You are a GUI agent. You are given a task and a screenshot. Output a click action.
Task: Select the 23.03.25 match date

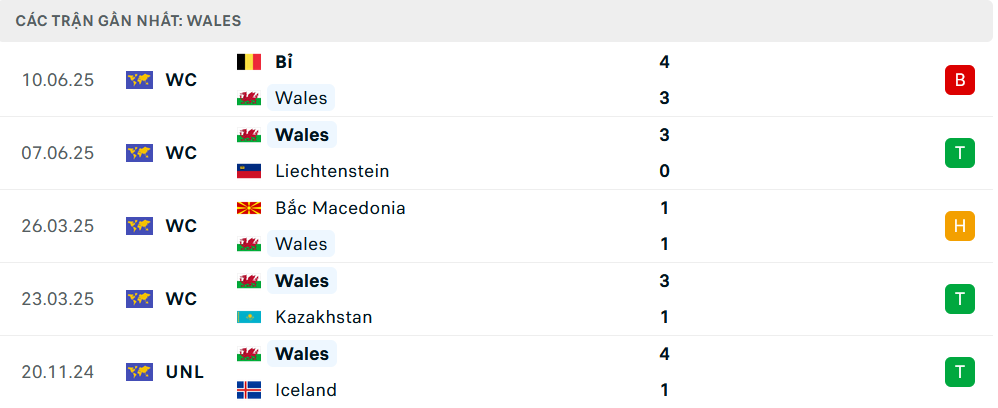58,299
